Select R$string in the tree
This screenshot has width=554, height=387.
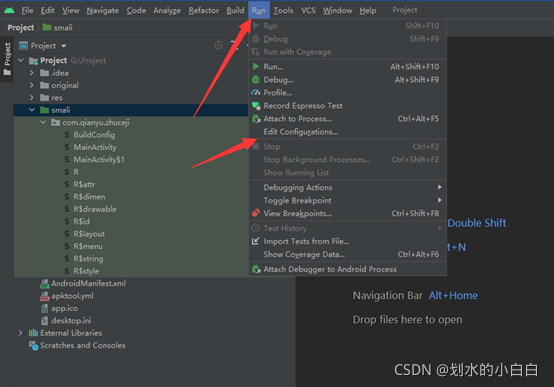(88, 258)
